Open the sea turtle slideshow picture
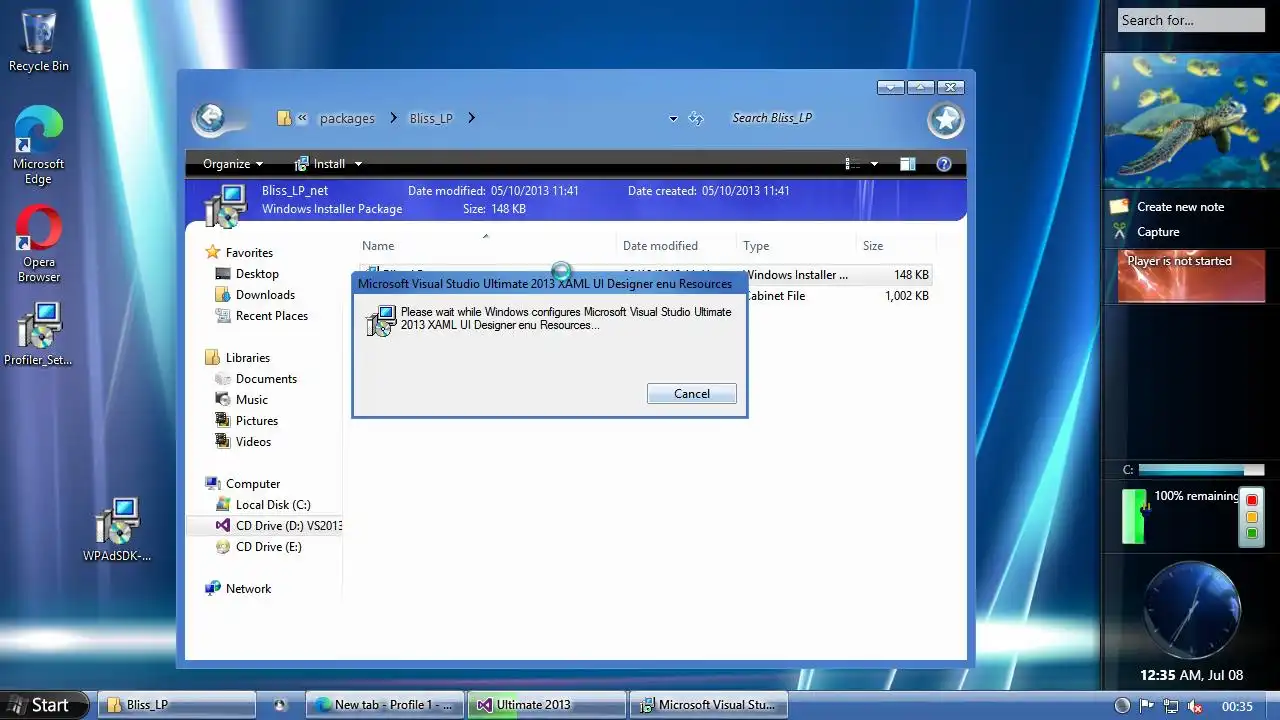The image size is (1280, 720). click(1191, 121)
